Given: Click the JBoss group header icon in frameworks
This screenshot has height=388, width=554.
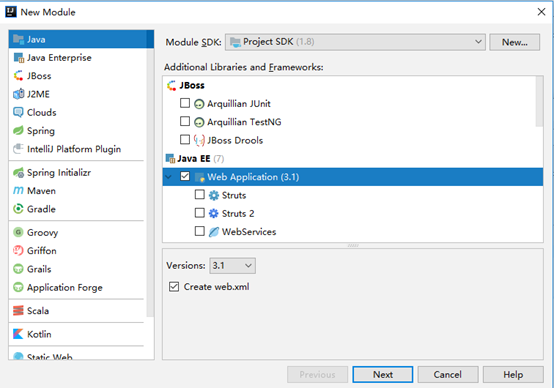Looking at the screenshot, I should [172, 86].
